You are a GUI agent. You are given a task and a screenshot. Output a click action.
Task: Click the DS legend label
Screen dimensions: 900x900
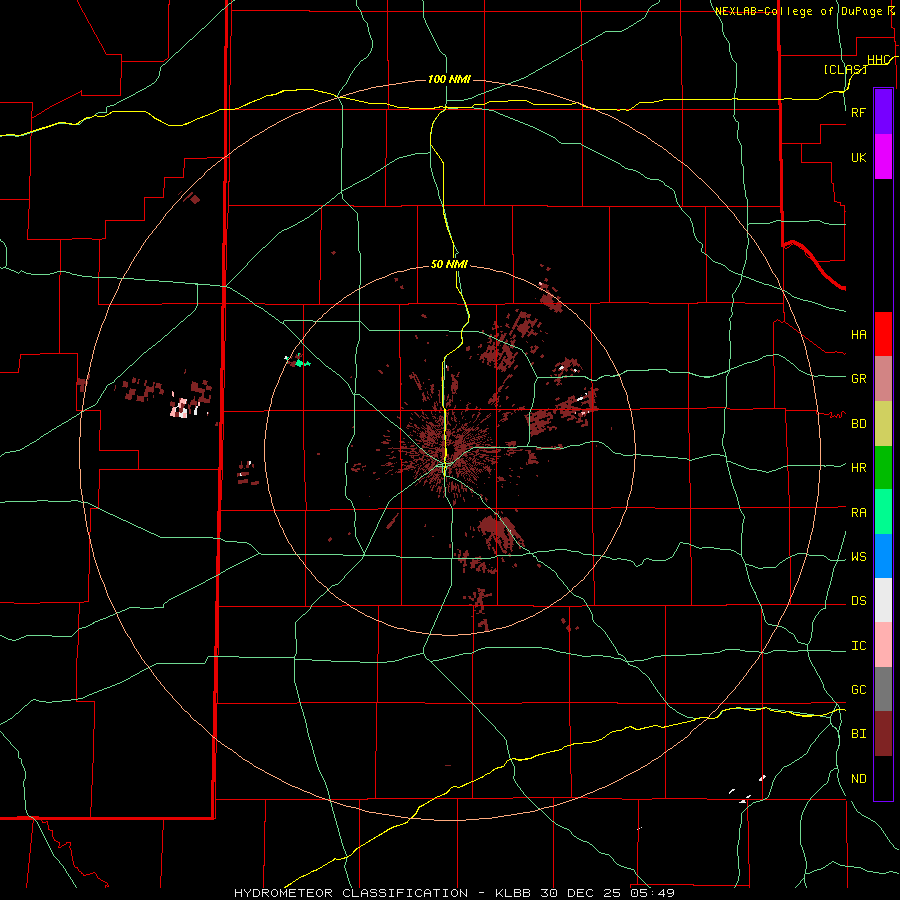[858, 601]
